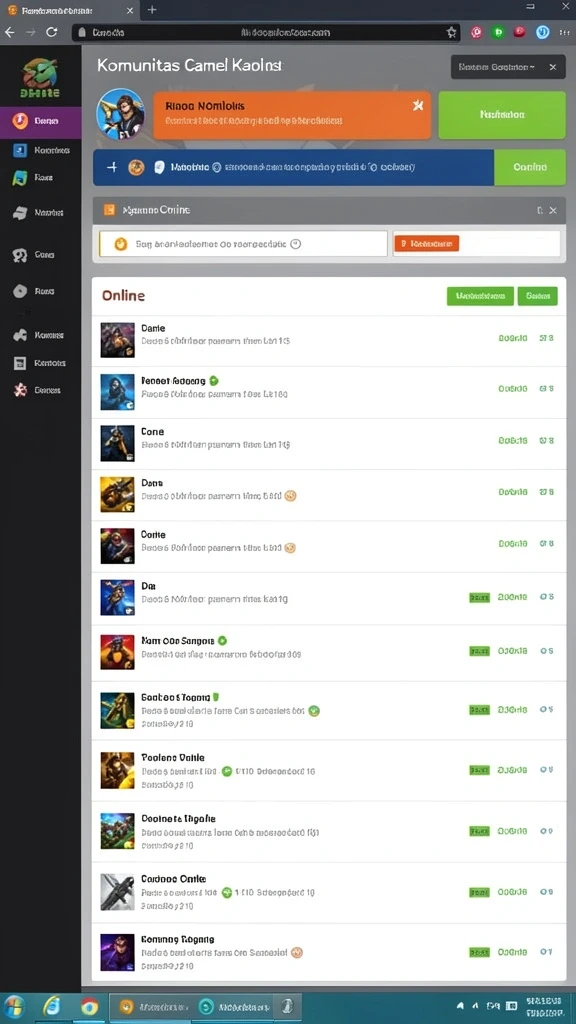Click the site logo atop the sidebar
The width and height of the screenshot is (576, 1024).
40,78
